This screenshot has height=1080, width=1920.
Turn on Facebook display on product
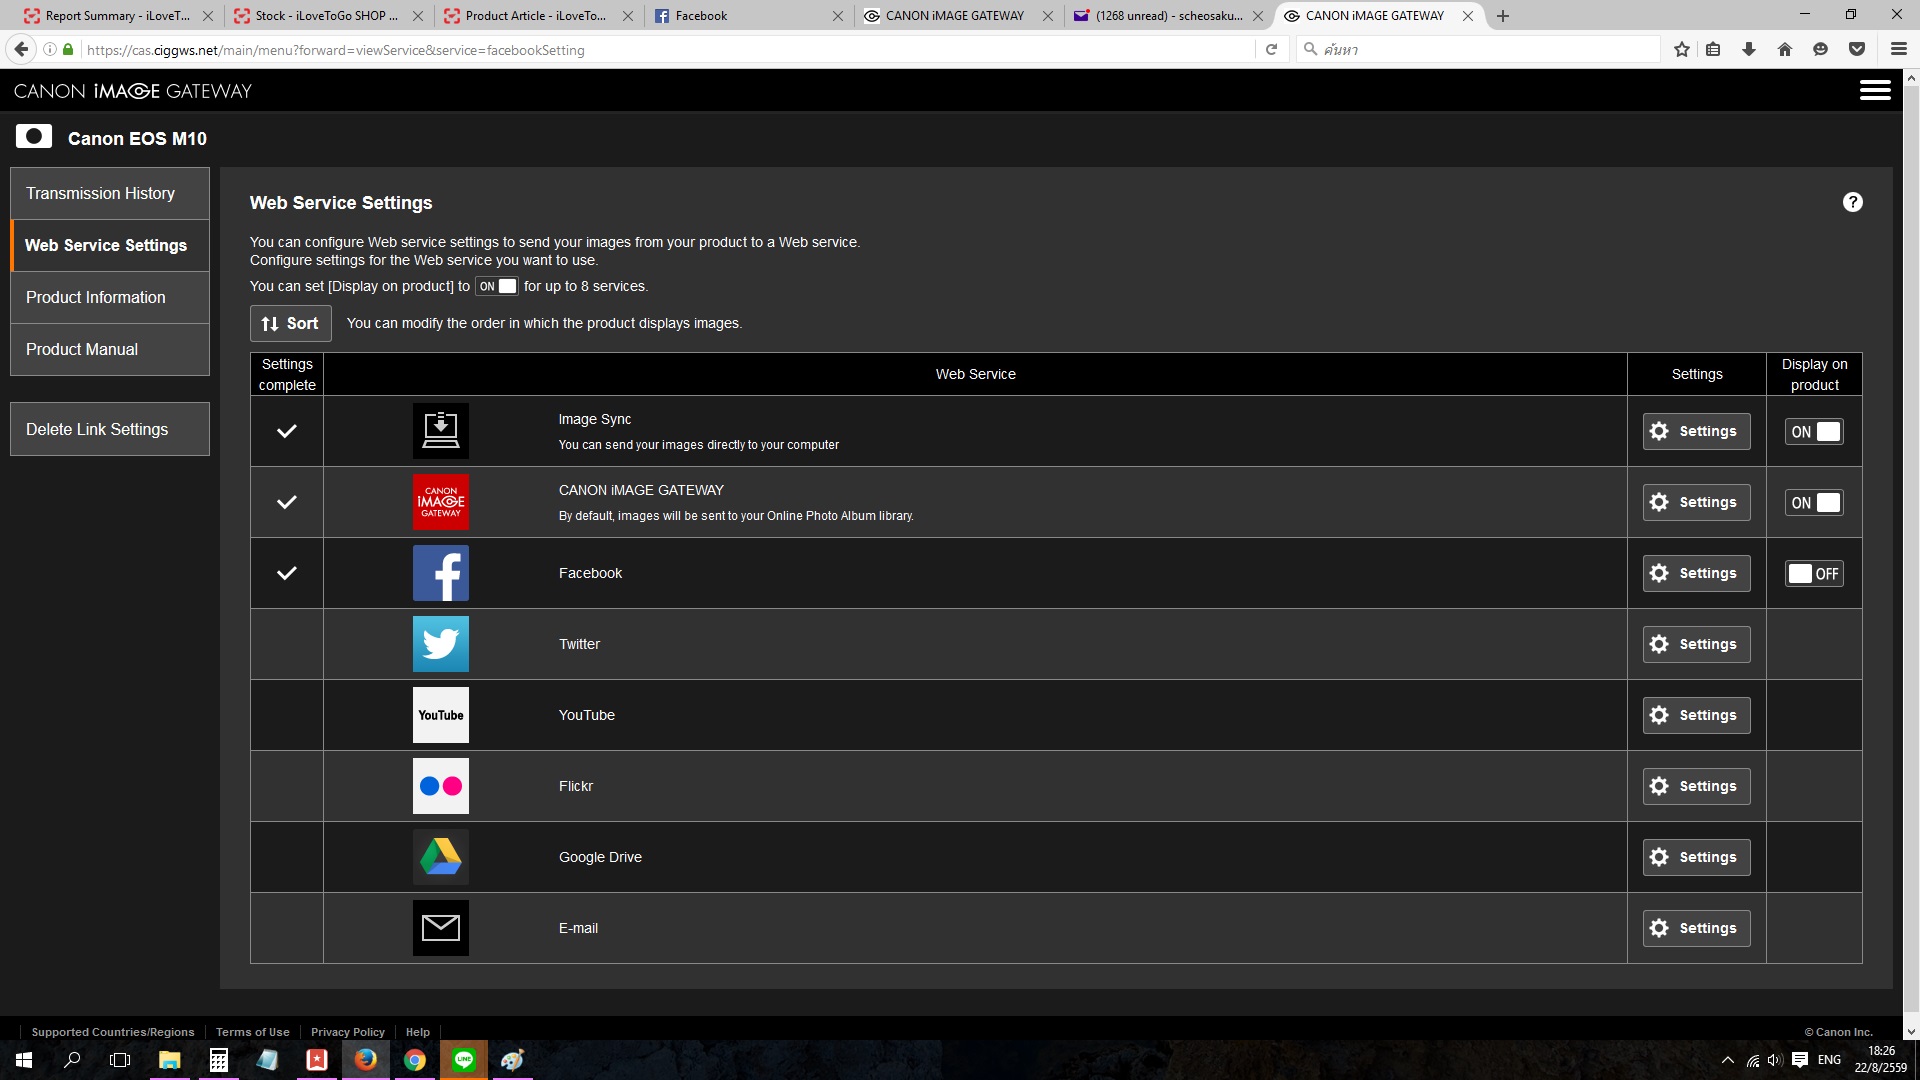coord(1814,573)
